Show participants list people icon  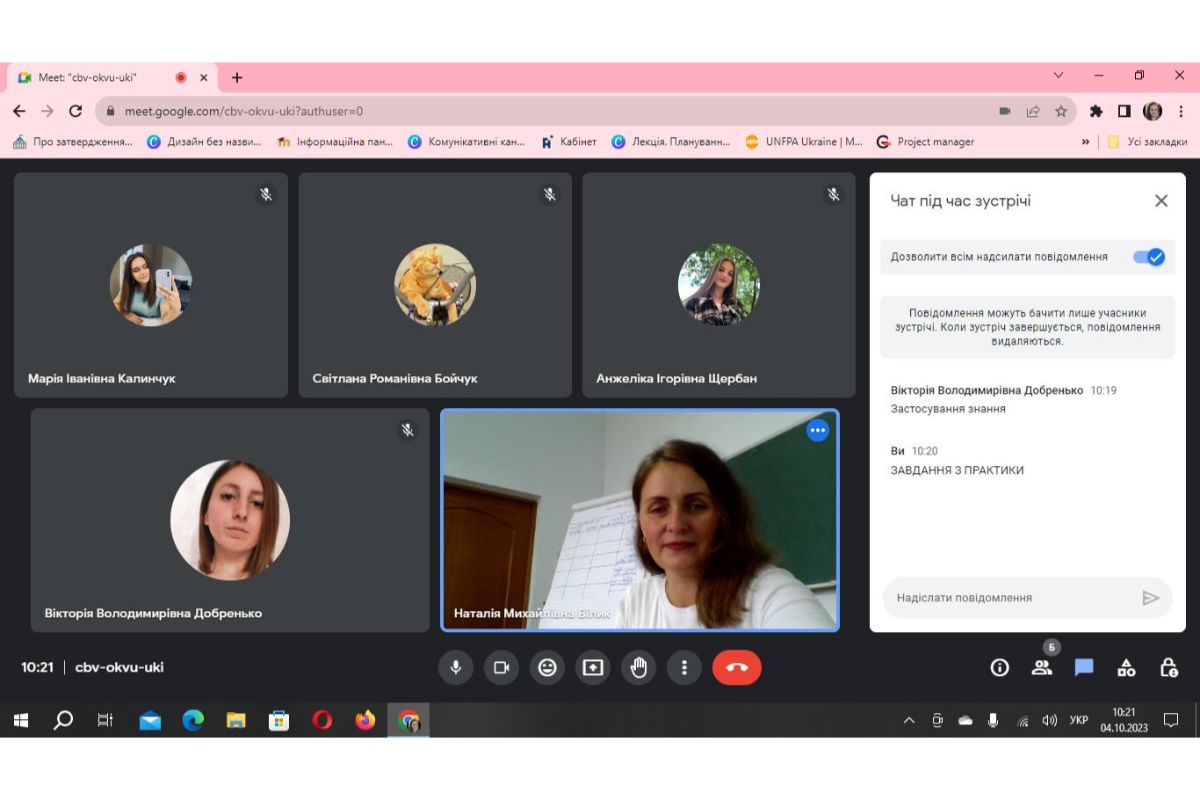(1042, 668)
